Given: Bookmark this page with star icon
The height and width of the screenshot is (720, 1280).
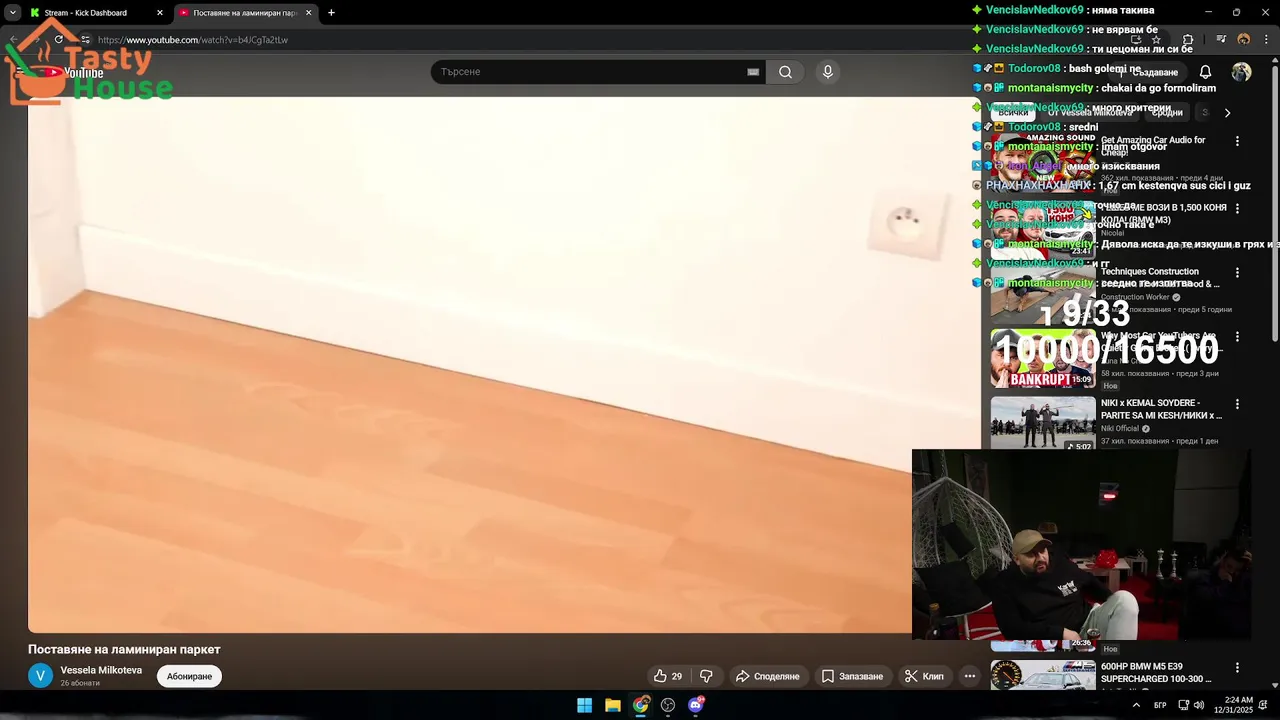Looking at the screenshot, I should point(1156,40).
